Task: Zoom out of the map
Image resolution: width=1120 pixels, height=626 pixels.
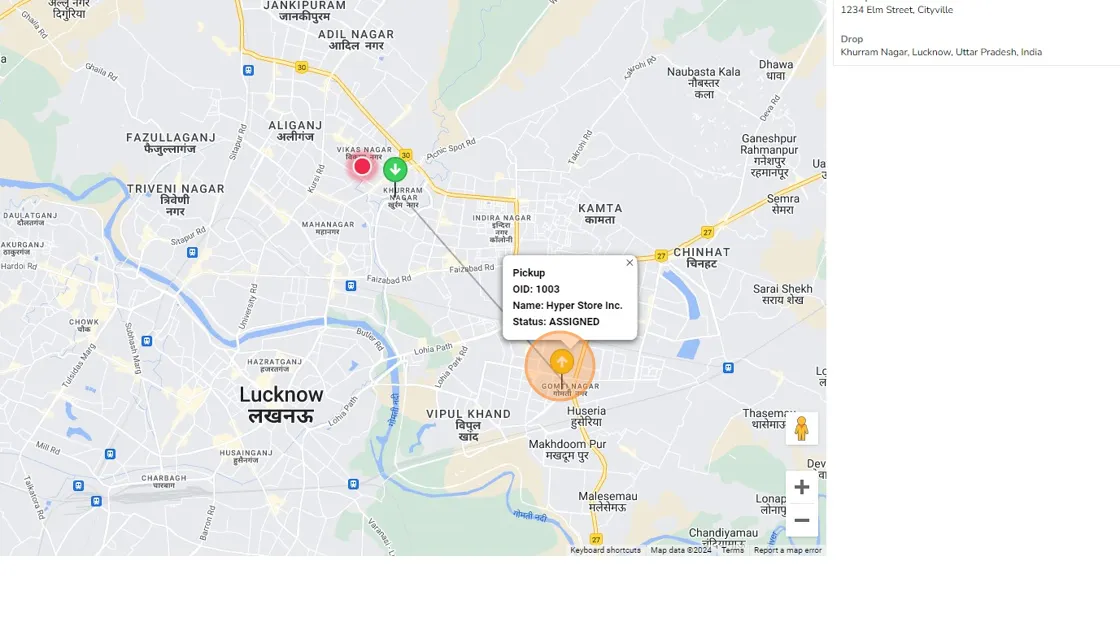Action: [x=801, y=520]
